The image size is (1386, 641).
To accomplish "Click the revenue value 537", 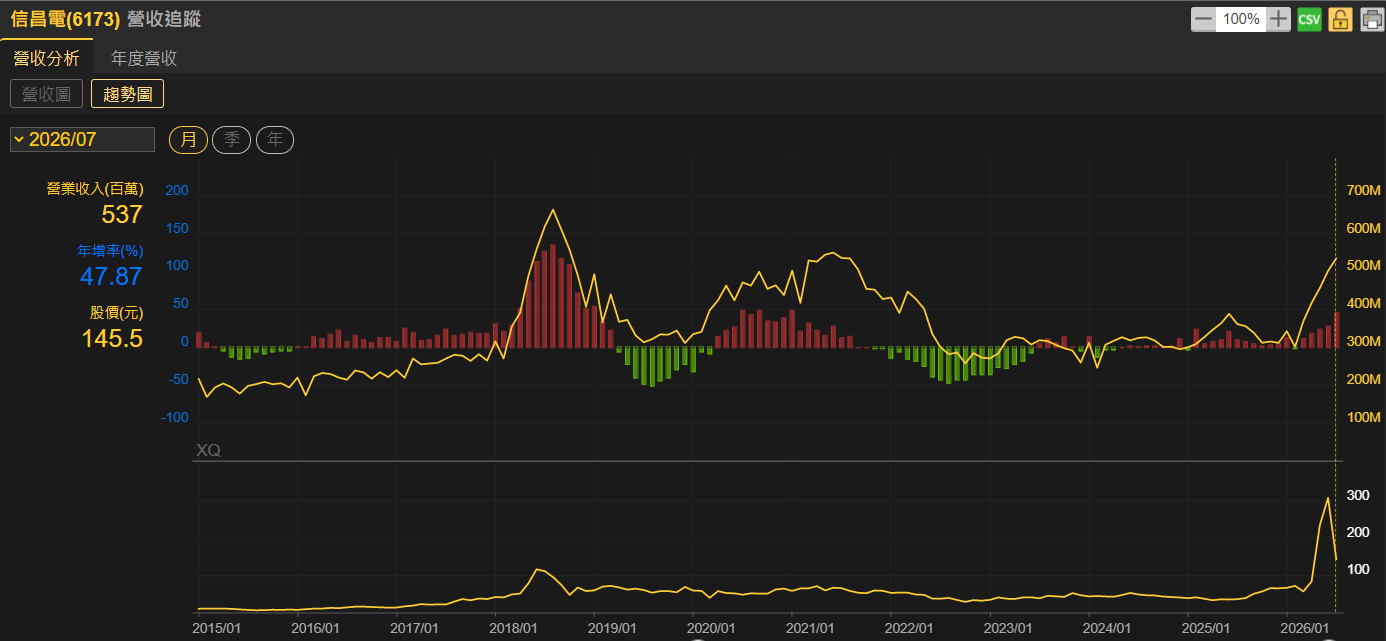I will pyautogui.click(x=122, y=214).
